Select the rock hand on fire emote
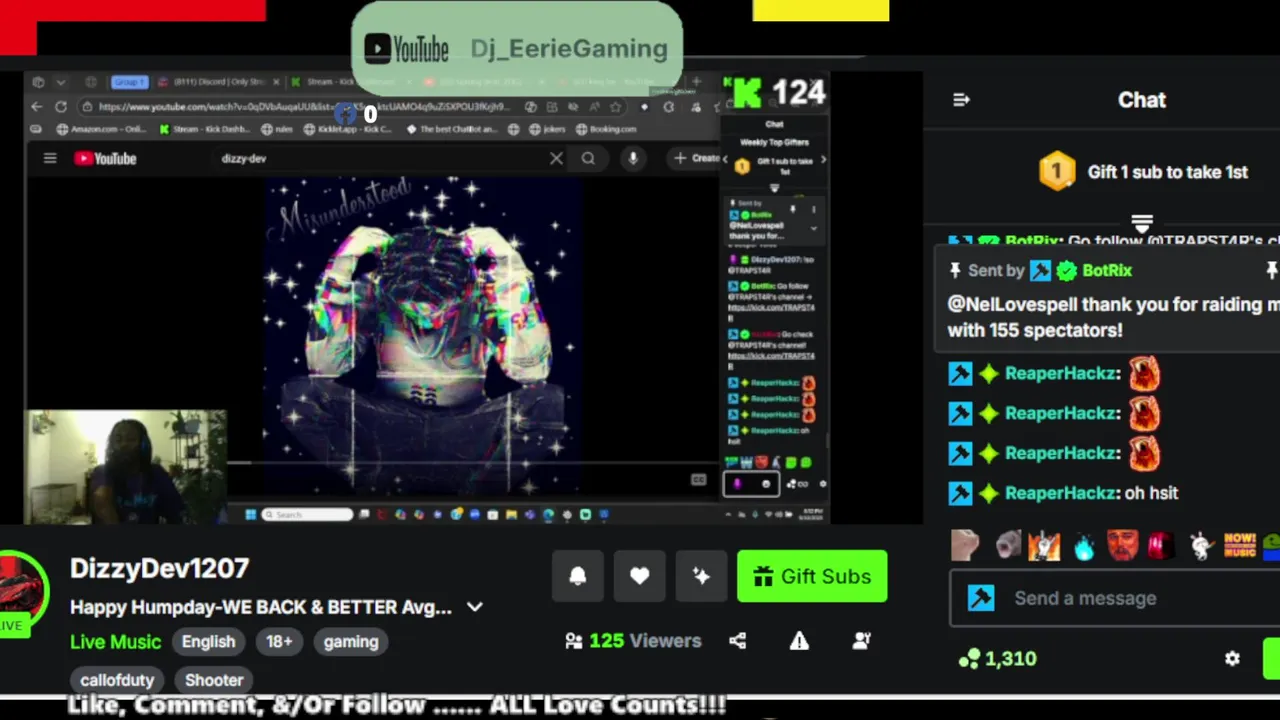The height and width of the screenshot is (720, 1280). [1044, 546]
